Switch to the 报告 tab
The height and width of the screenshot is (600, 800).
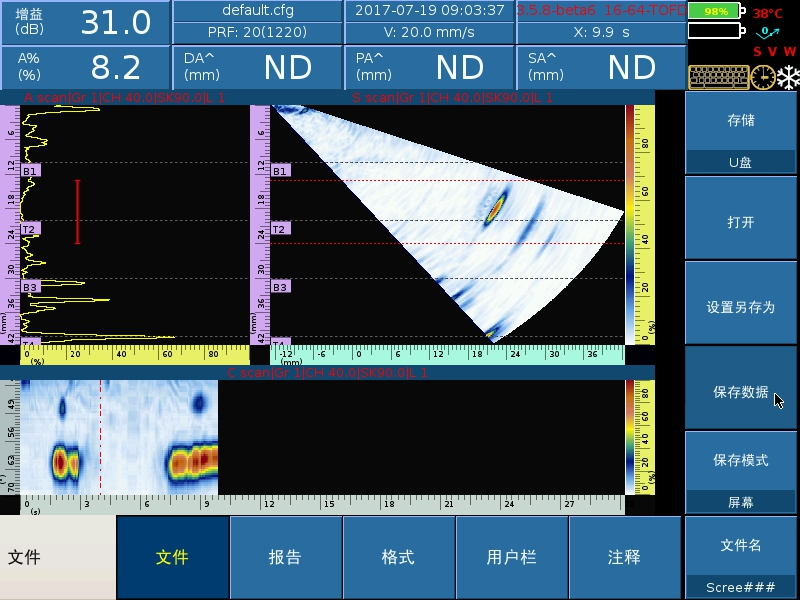(x=287, y=560)
